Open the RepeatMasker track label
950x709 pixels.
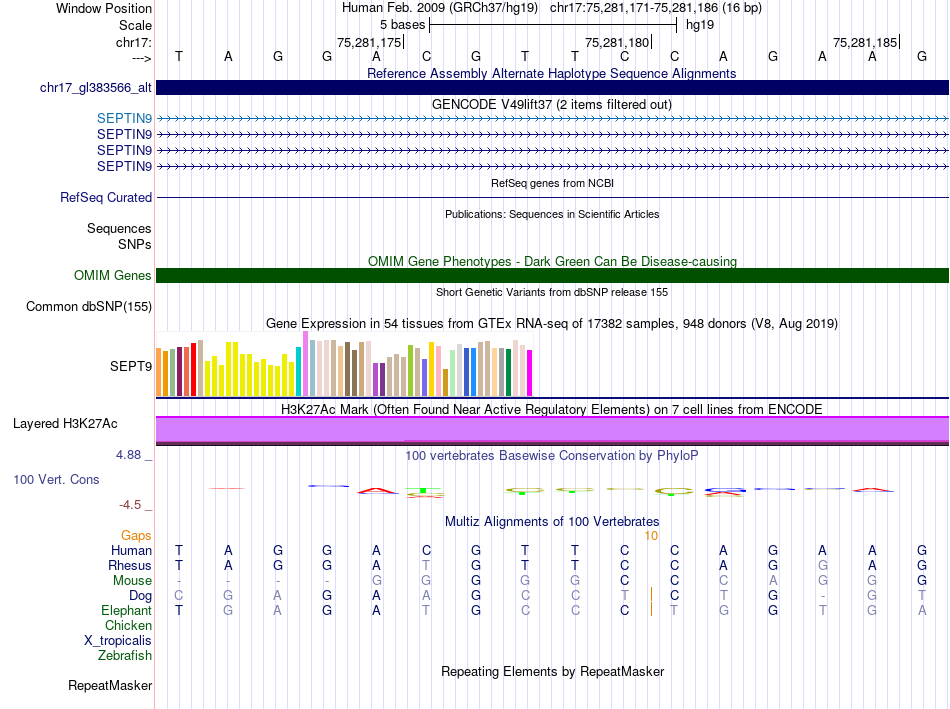tap(110, 686)
